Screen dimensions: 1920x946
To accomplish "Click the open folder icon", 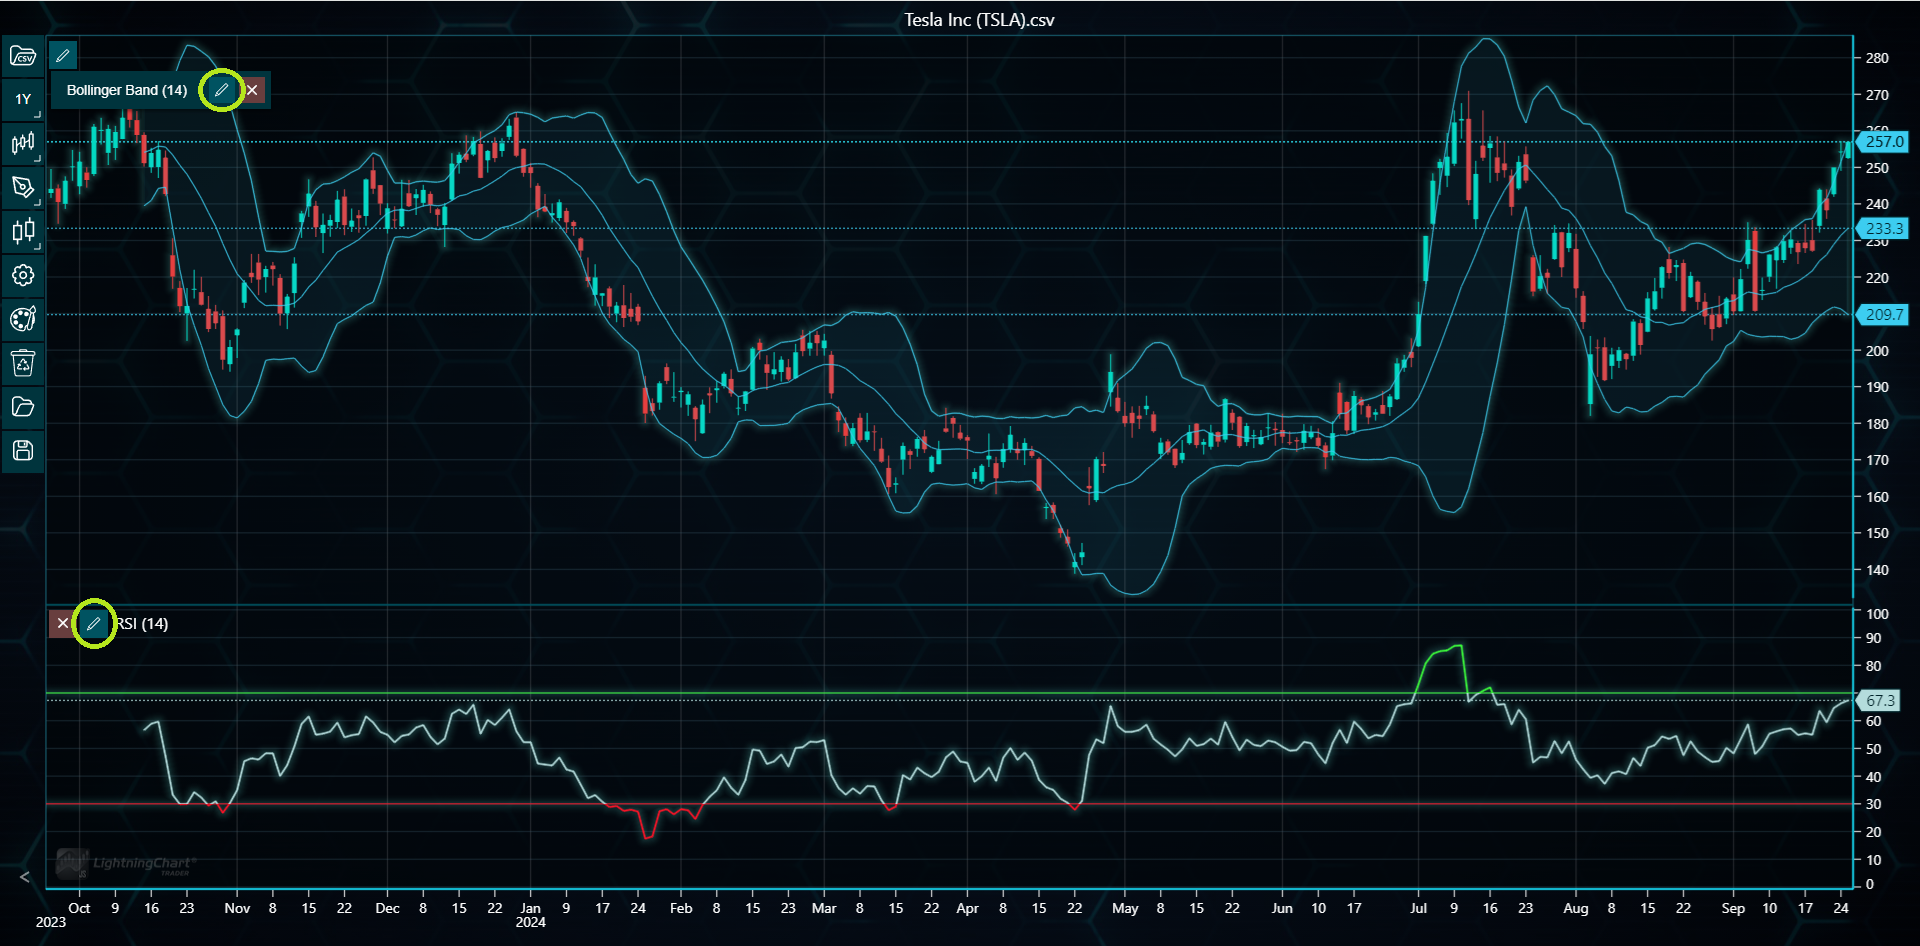I will click(x=23, y=406).
